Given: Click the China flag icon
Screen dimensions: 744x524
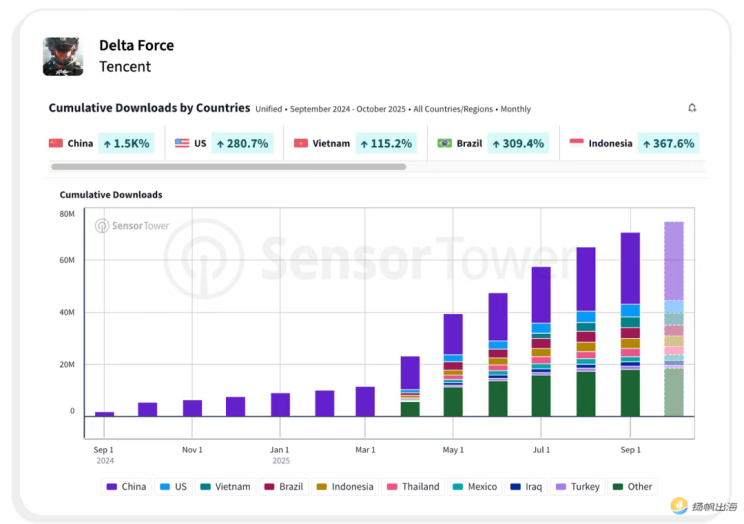Looking at the screenshot, I should (x=56, y=143).
